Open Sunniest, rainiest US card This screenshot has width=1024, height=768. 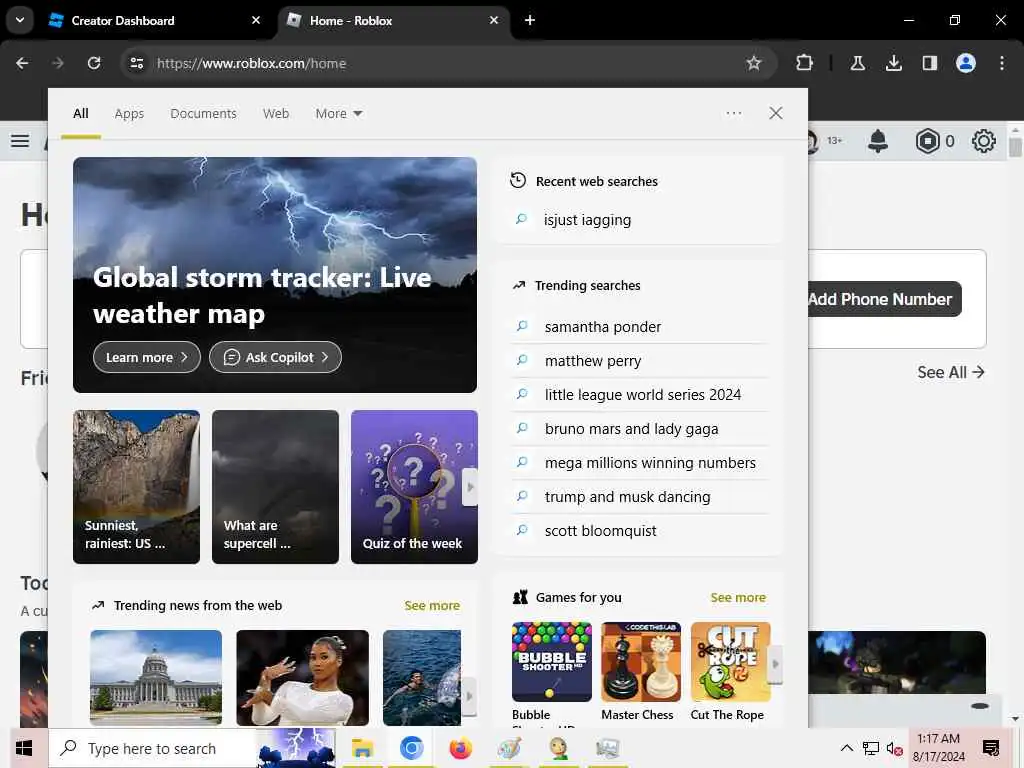tap(136, 487)
